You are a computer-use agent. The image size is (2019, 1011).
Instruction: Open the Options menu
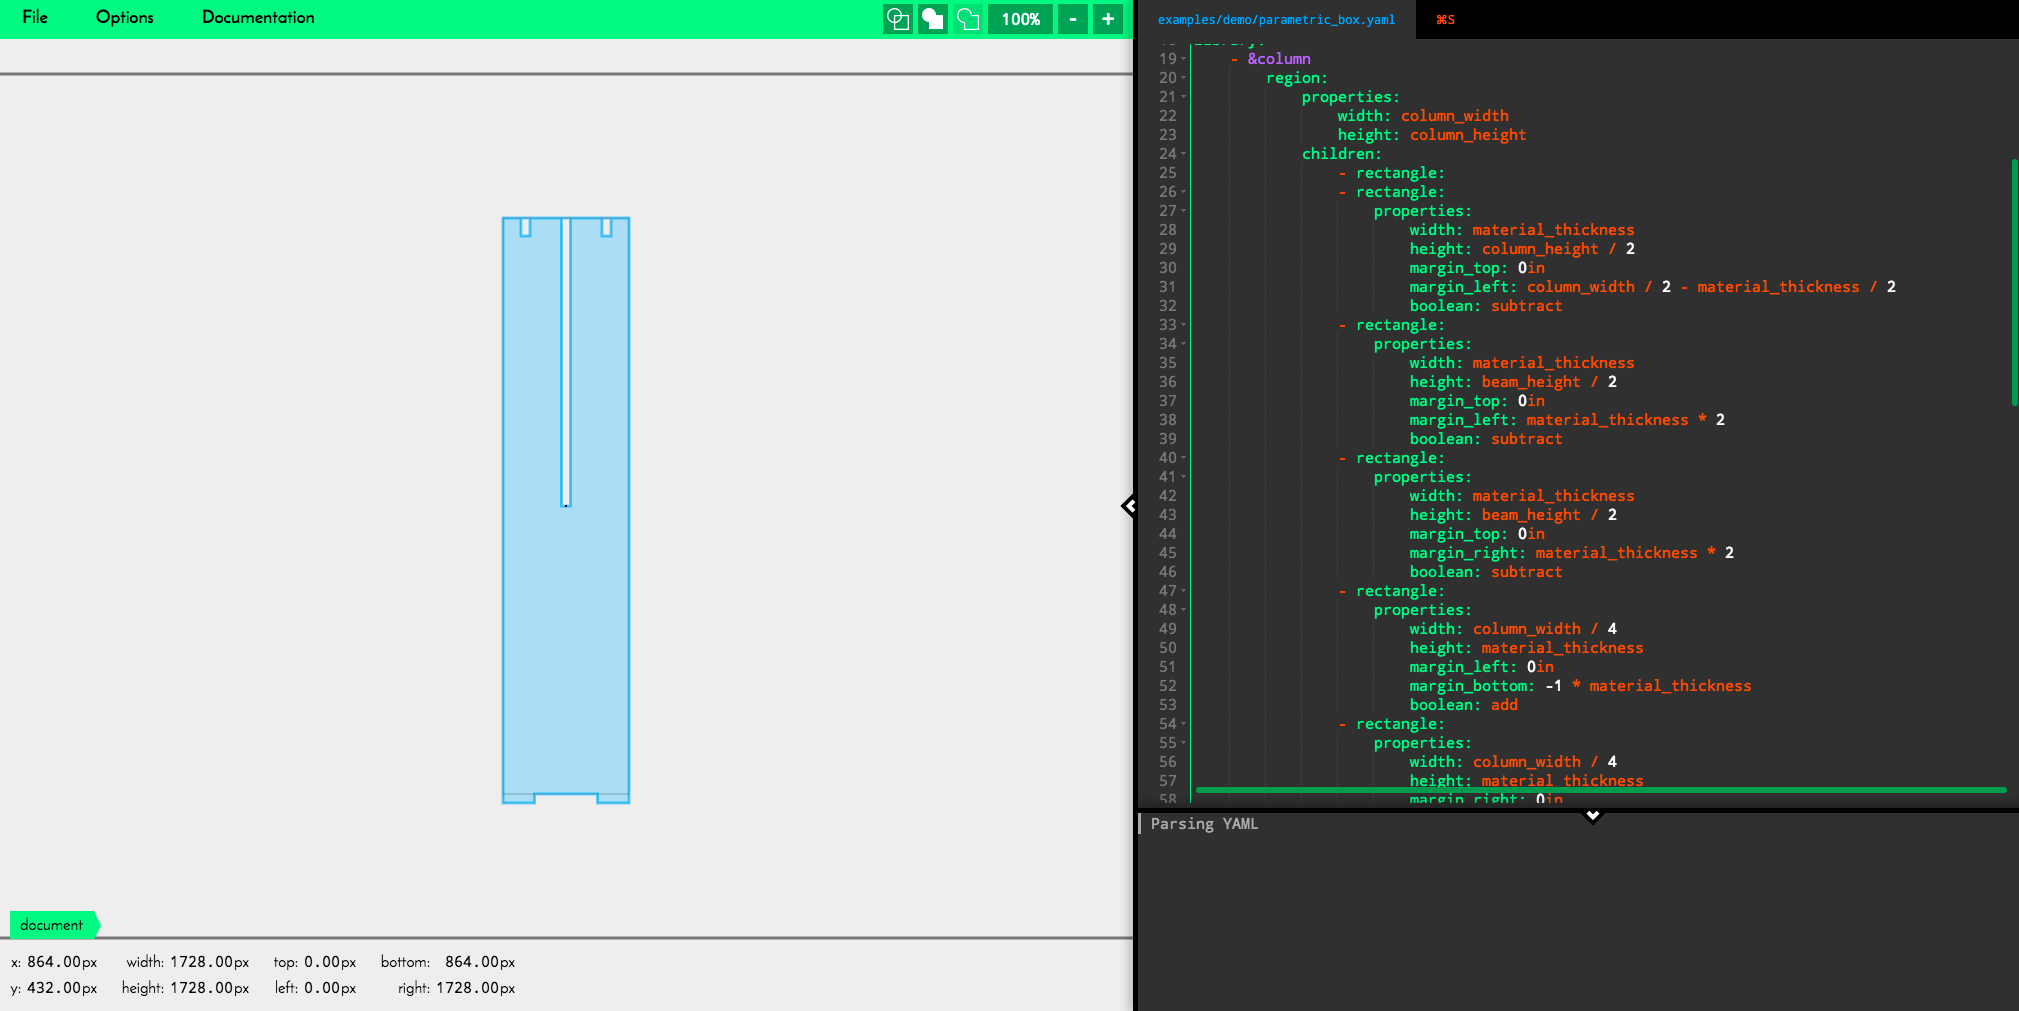125,17
